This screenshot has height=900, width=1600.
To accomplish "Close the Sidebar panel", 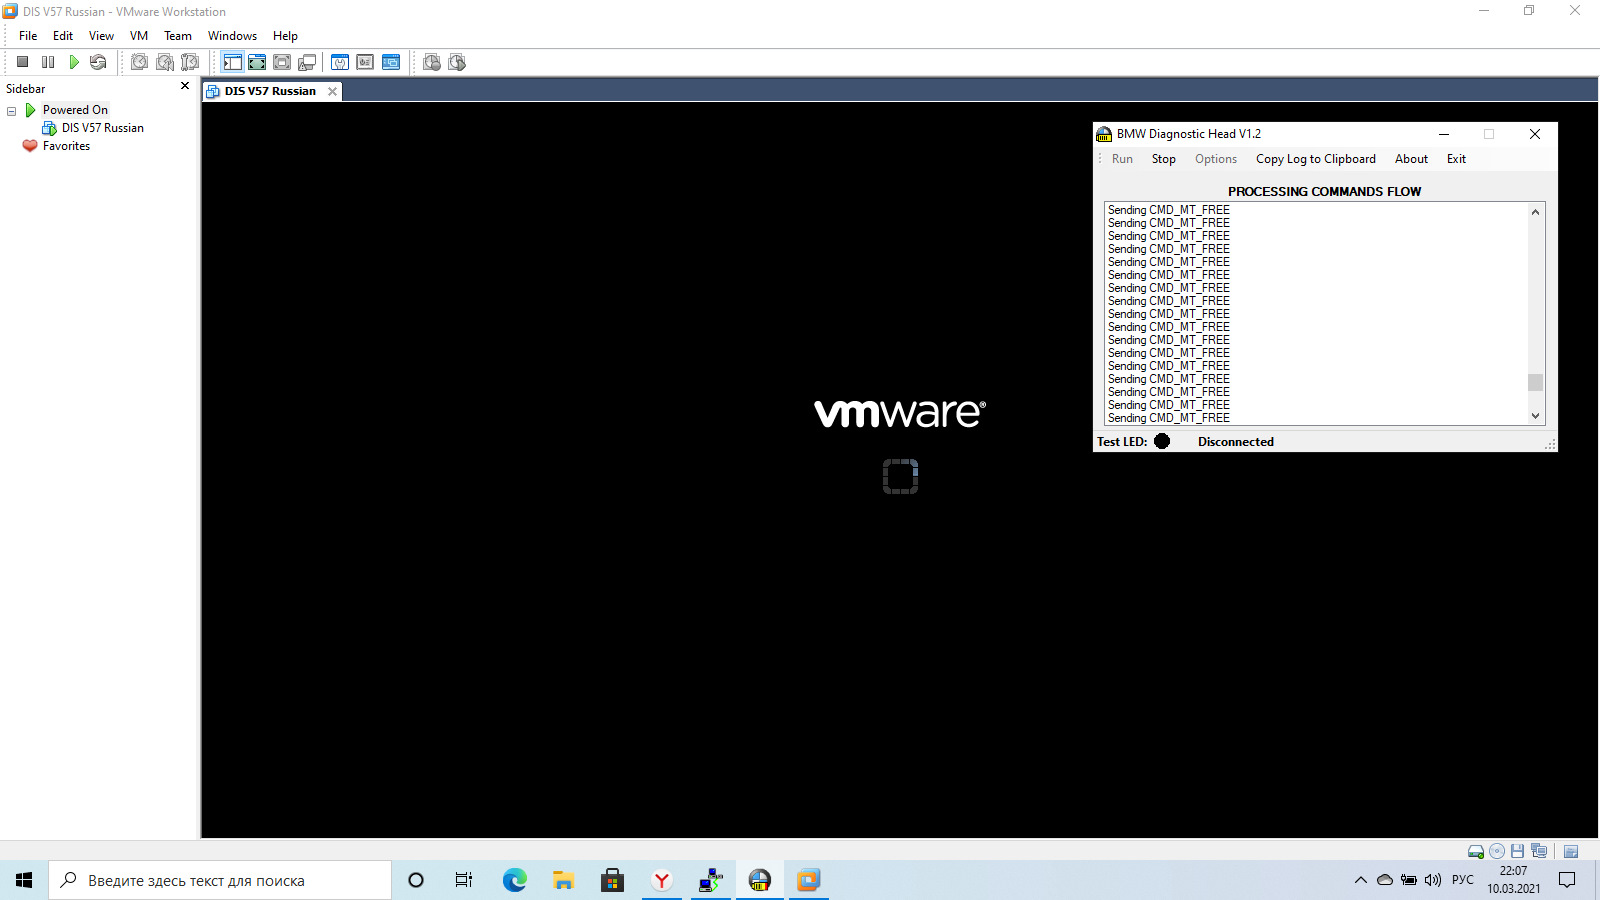I will coord(185,86).
